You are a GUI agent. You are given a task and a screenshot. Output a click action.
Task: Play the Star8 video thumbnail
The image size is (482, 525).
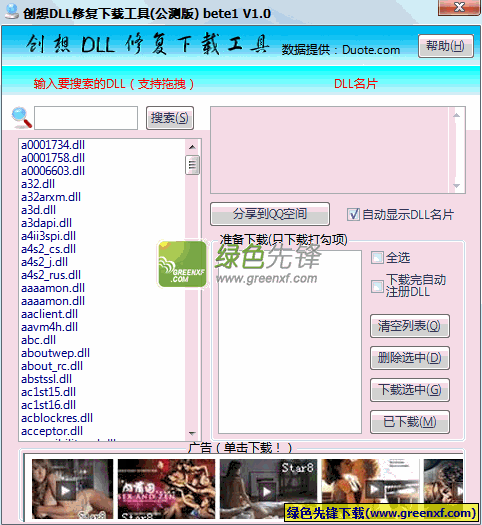tap(268, 489)
